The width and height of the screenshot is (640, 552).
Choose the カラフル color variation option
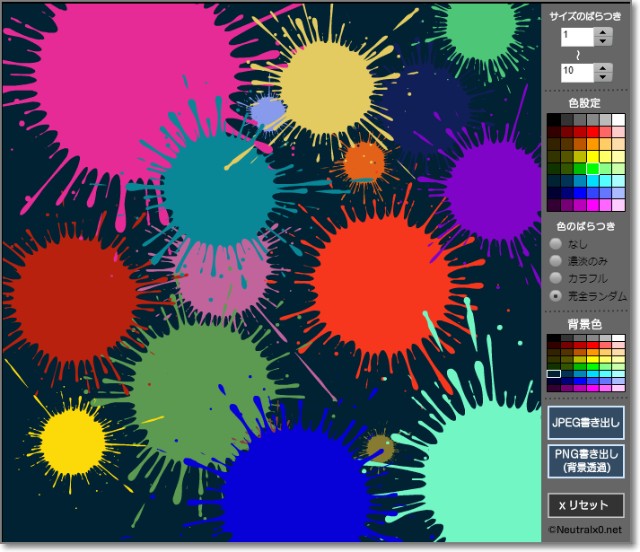pyautogui.click(x=555, y=279)
